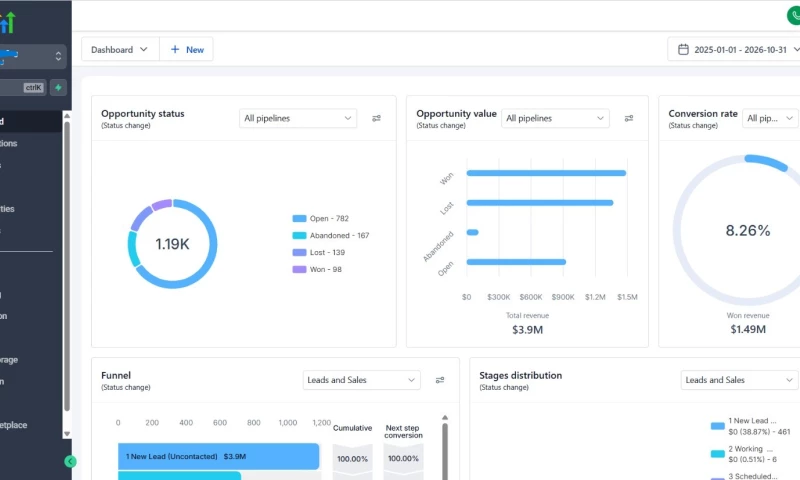Click the New dashboard button
The height and width of the screenshot is (480, 800).
187,49
